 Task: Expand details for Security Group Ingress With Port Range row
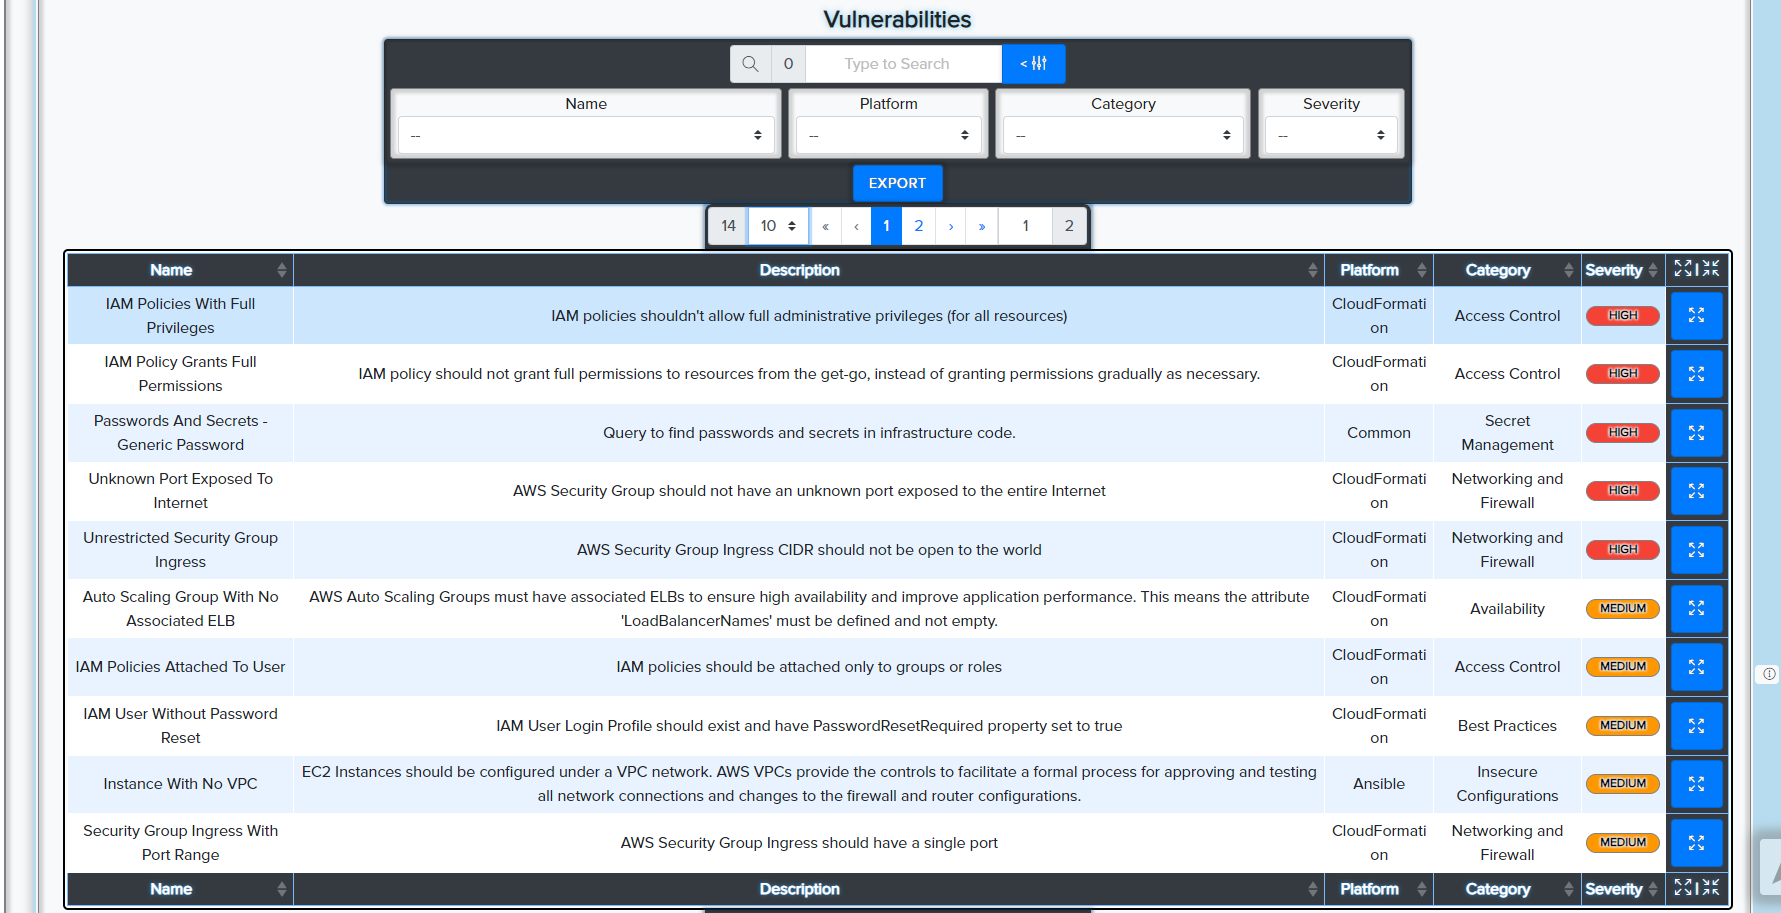tap(1696, 843)
